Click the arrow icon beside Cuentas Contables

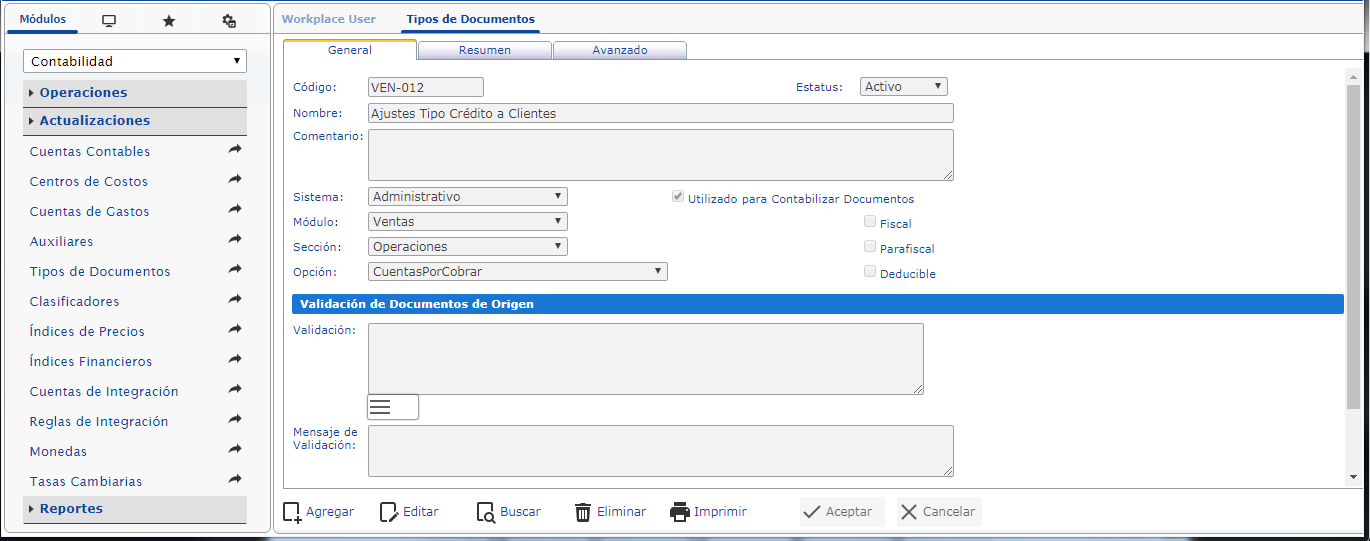click(235, 149)
